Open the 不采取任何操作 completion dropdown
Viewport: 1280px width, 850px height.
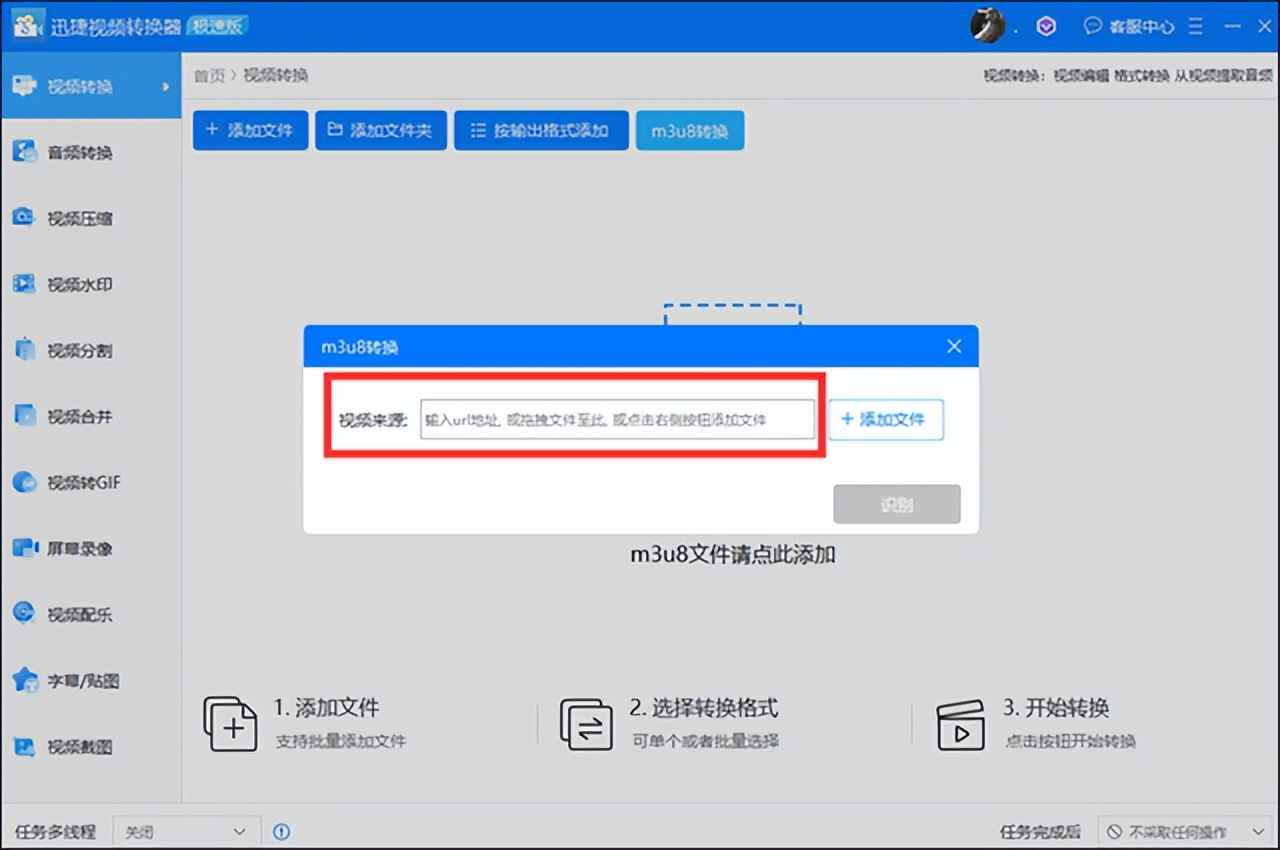(1180, 831)
